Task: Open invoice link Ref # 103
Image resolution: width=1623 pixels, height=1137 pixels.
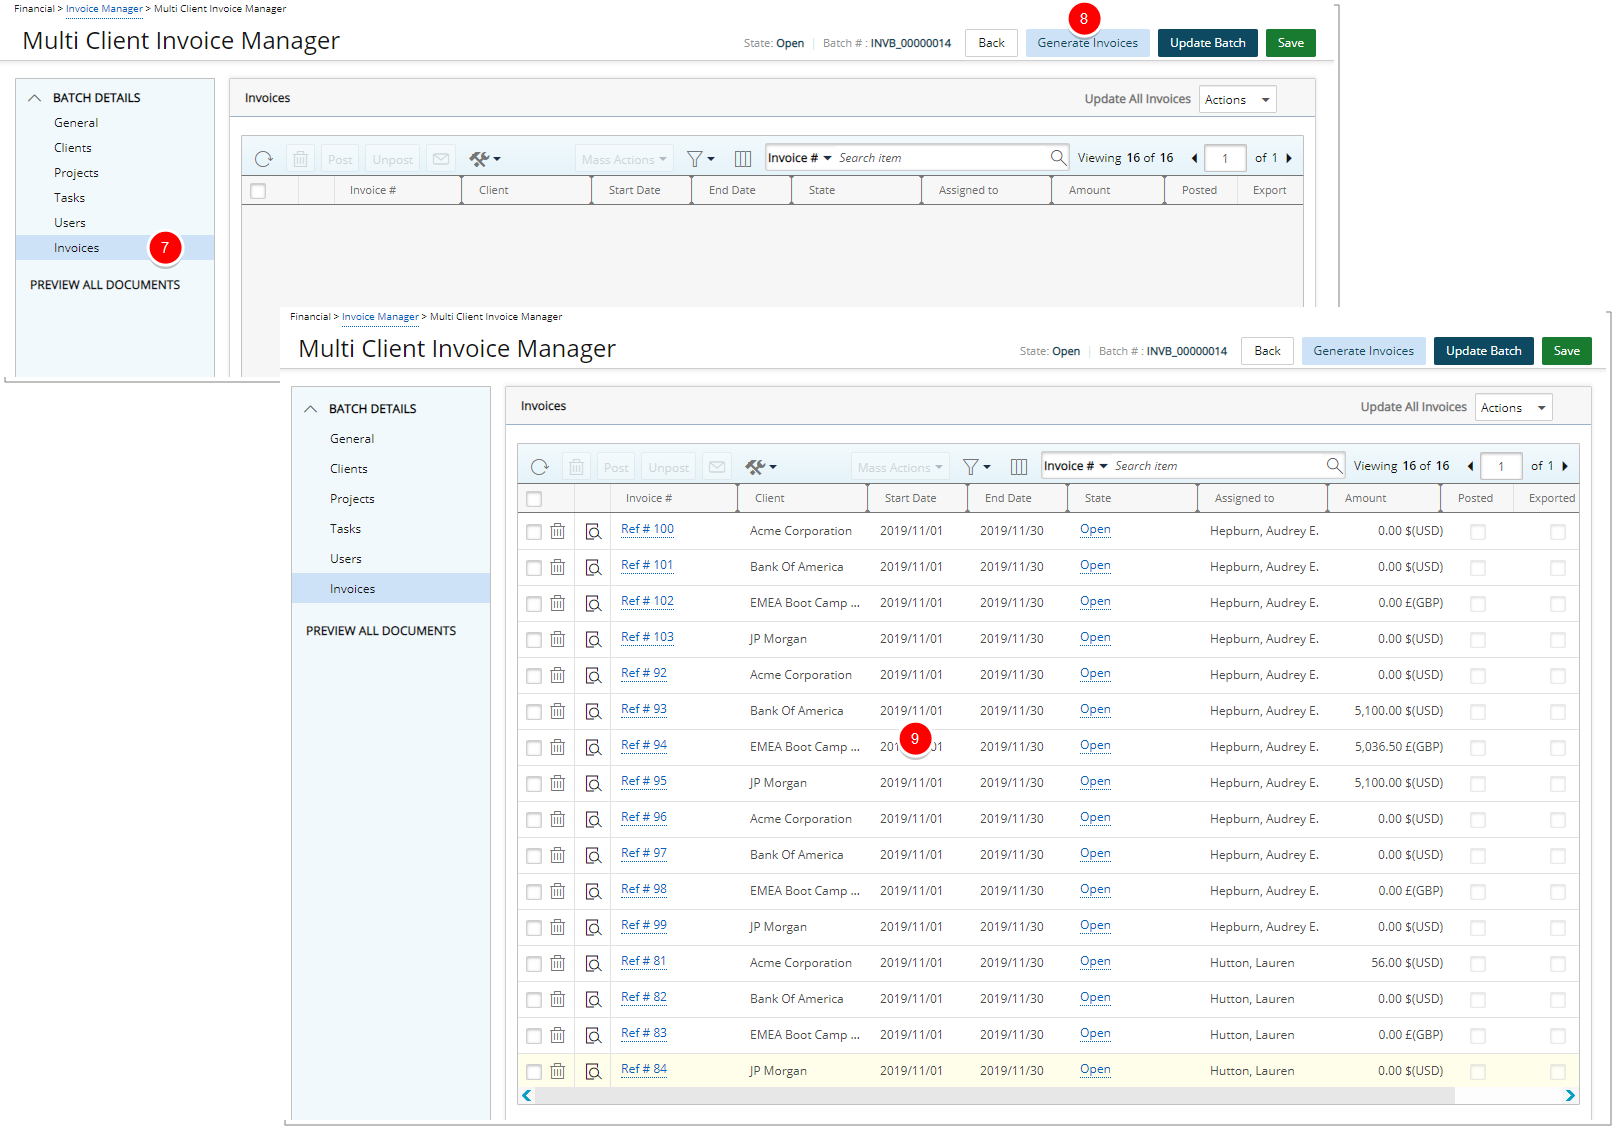Action: pos(647,637)
